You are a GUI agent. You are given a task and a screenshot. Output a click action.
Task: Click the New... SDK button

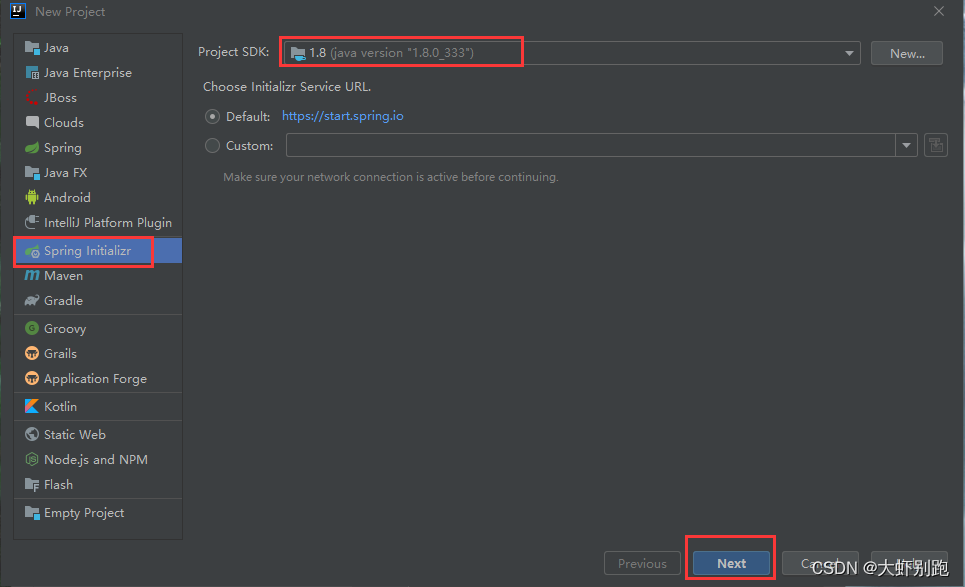[907, 53]
